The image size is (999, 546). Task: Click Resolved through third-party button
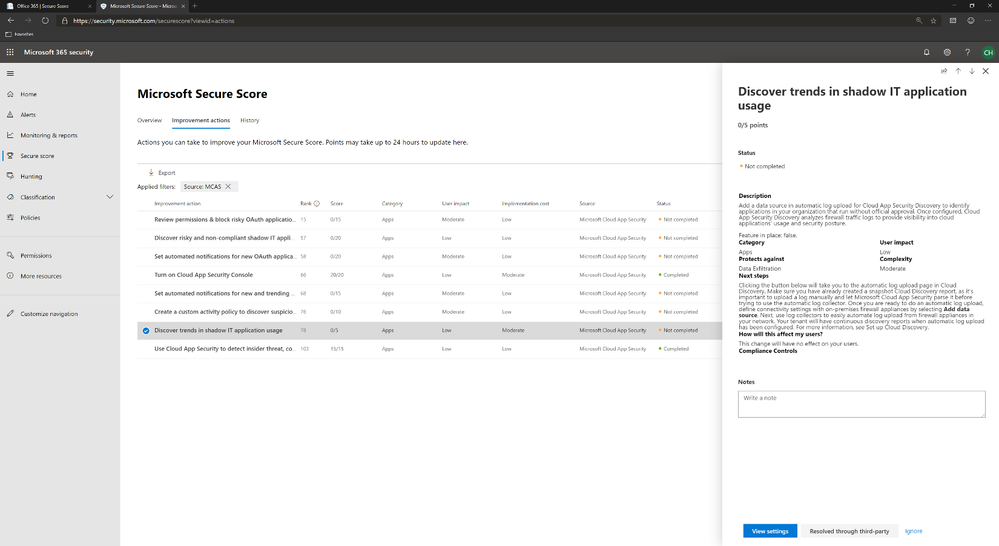tap(849, 531)
